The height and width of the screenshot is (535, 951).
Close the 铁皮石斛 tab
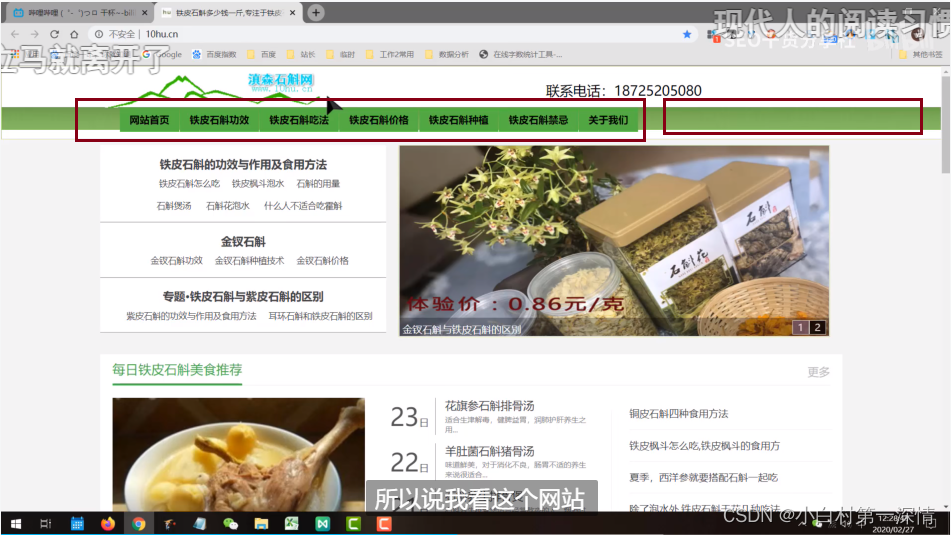click(292, 12)
